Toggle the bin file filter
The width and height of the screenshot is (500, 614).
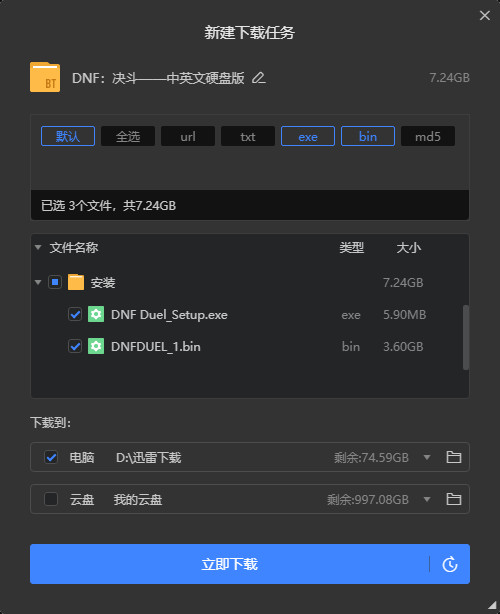[368, 136]
